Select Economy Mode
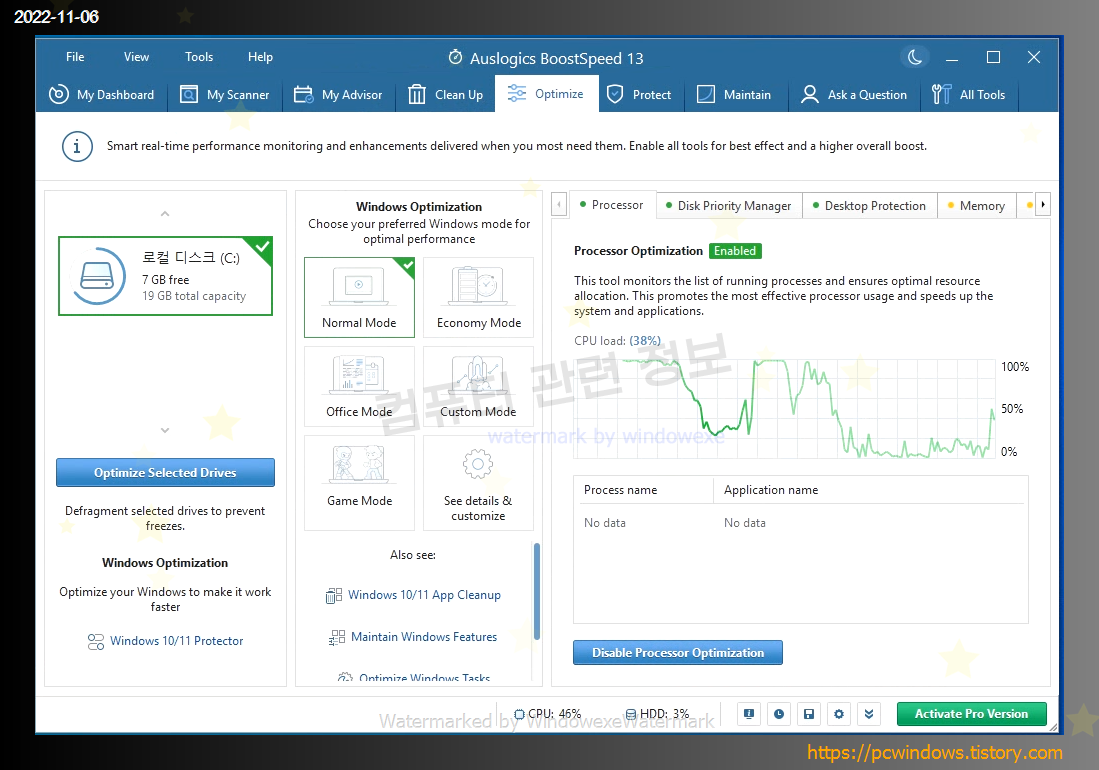The height and width of the screenshot is (770, 1099). 479,297
